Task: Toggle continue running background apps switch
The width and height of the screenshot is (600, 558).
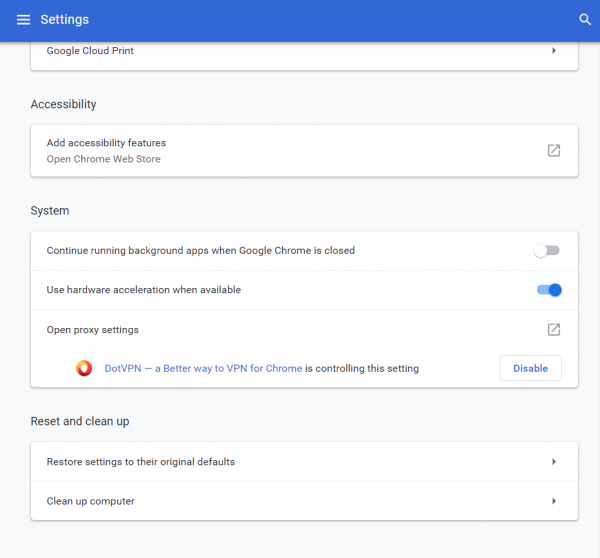Action: pos(547,251)
